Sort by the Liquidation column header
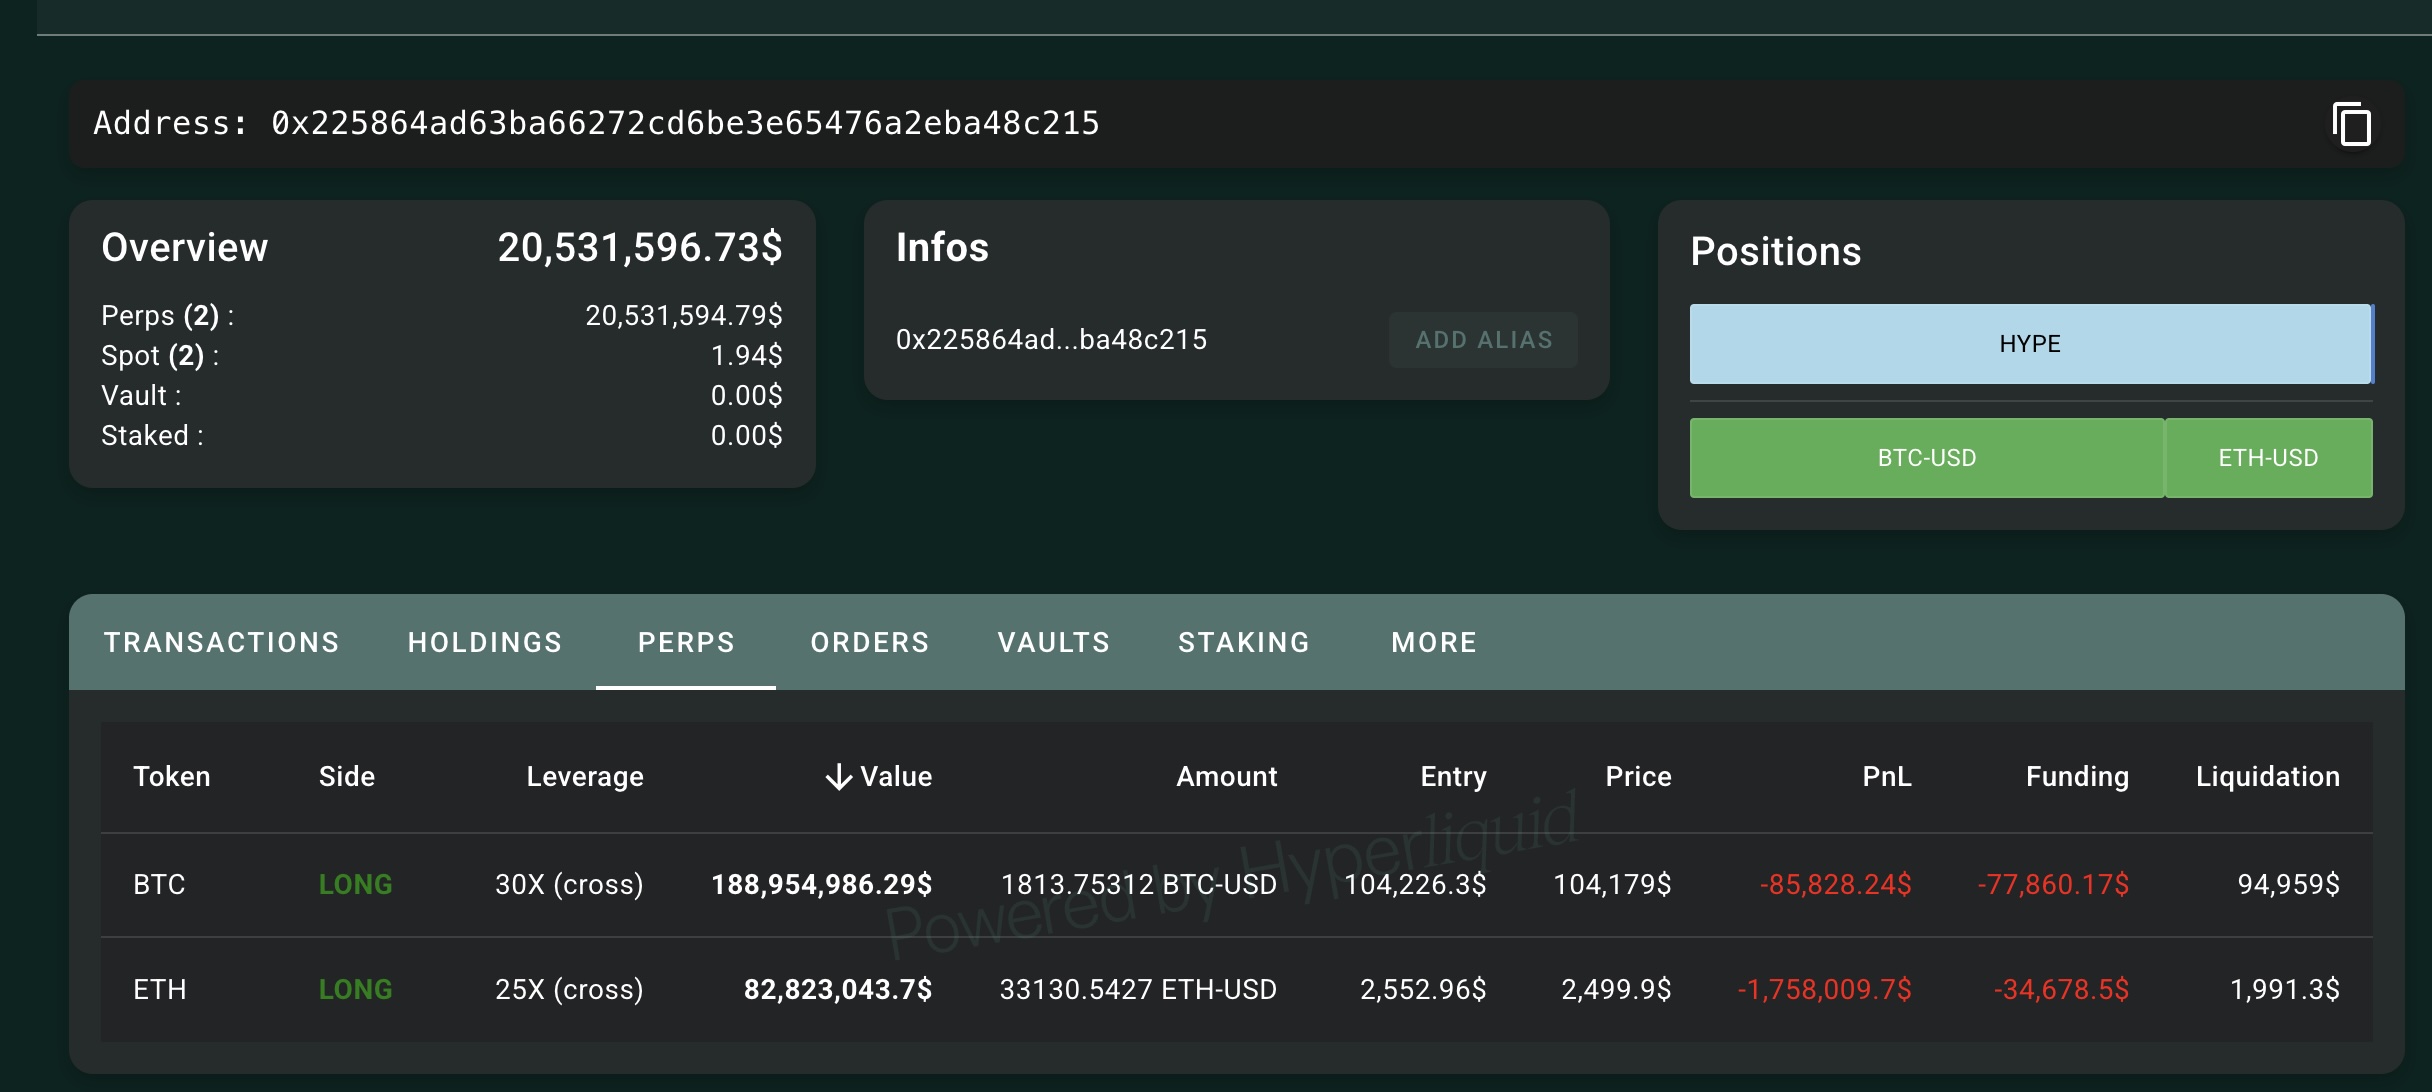2432x1092 pixels. 2268,777
